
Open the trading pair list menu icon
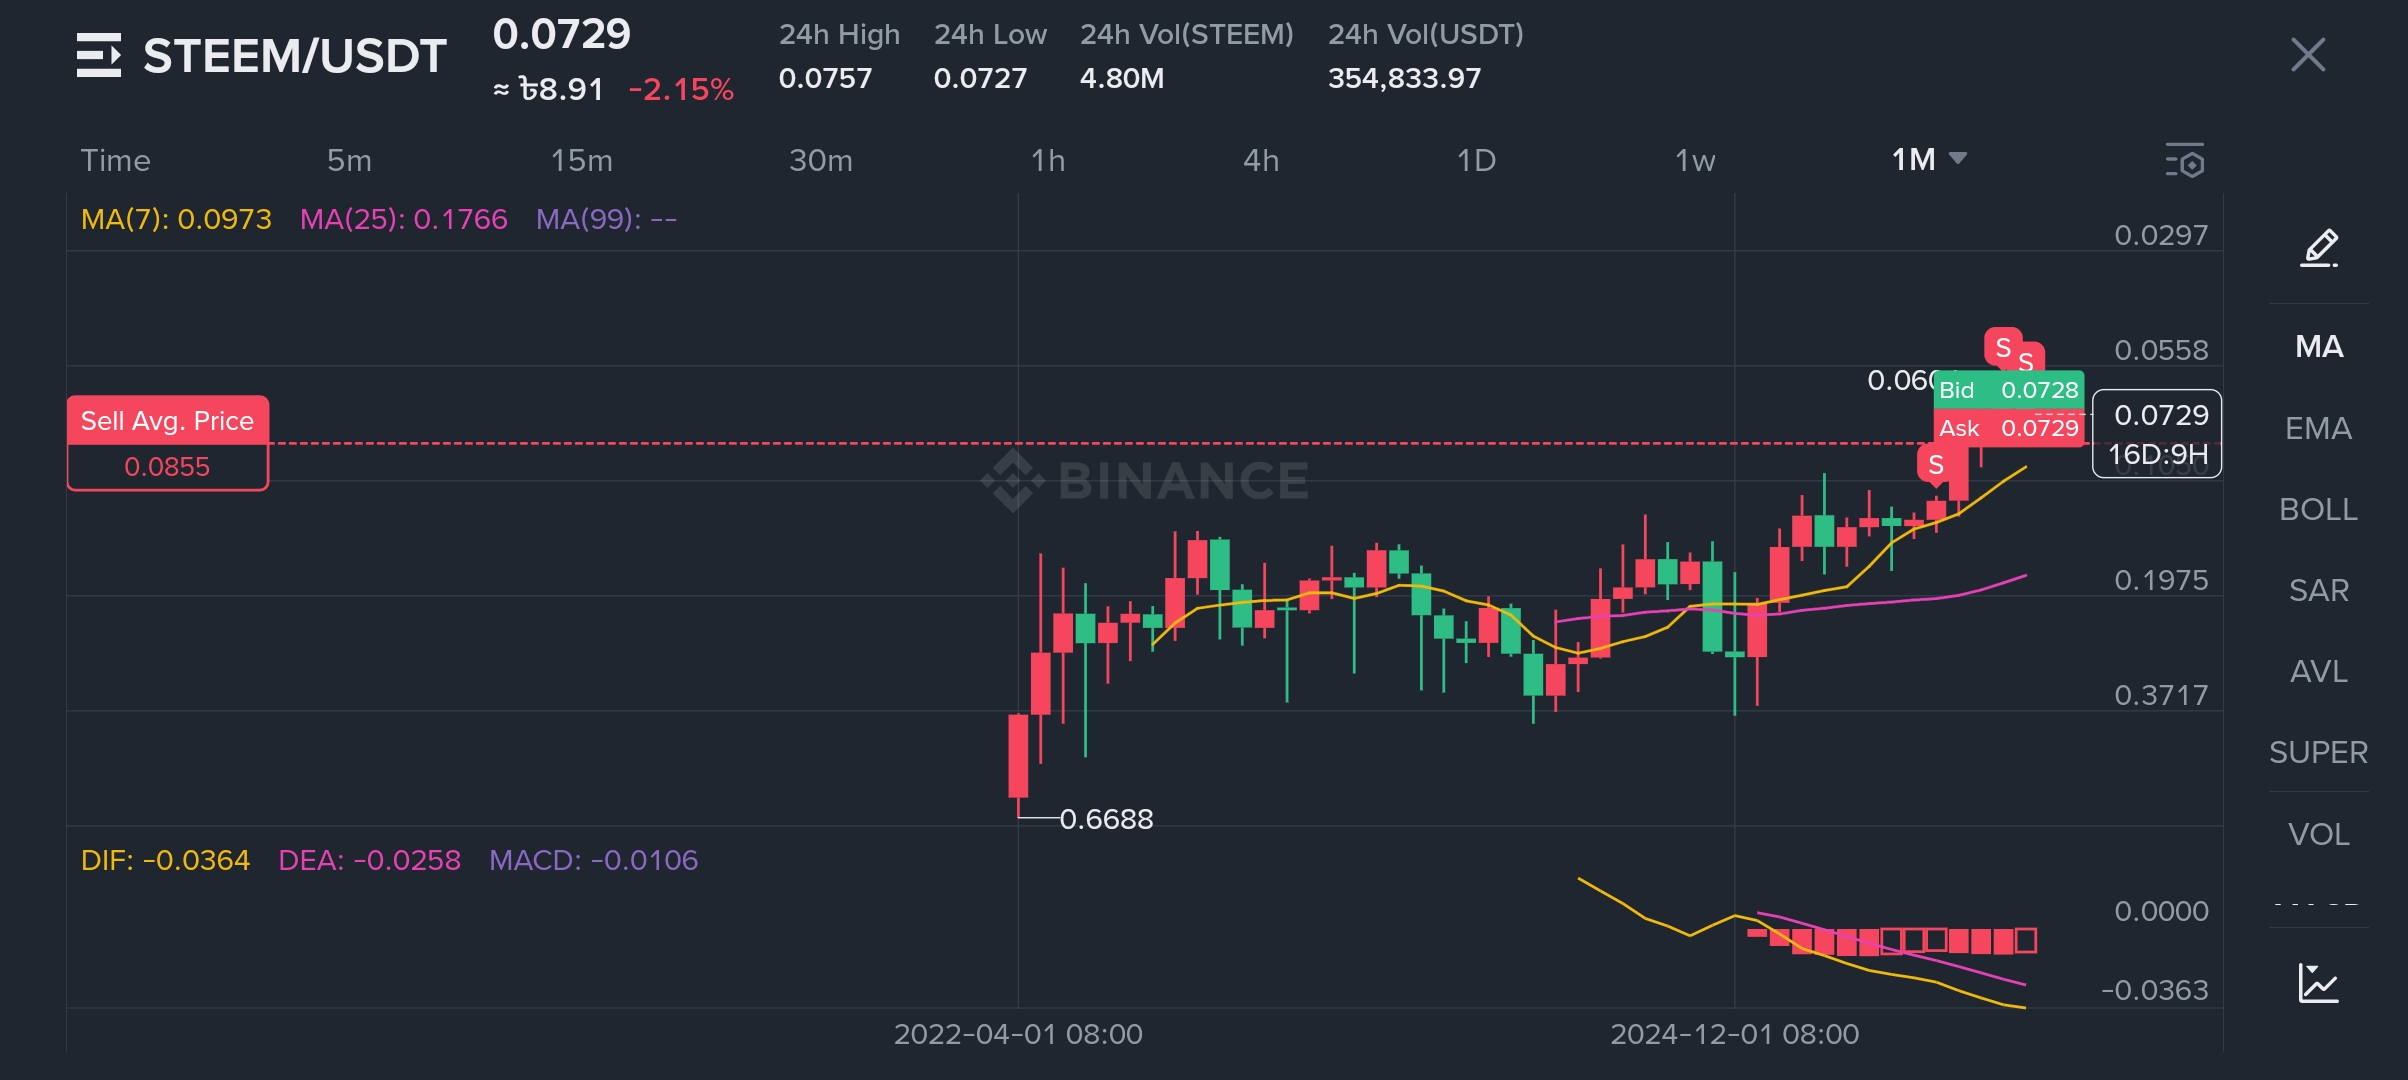coord(98,55)
